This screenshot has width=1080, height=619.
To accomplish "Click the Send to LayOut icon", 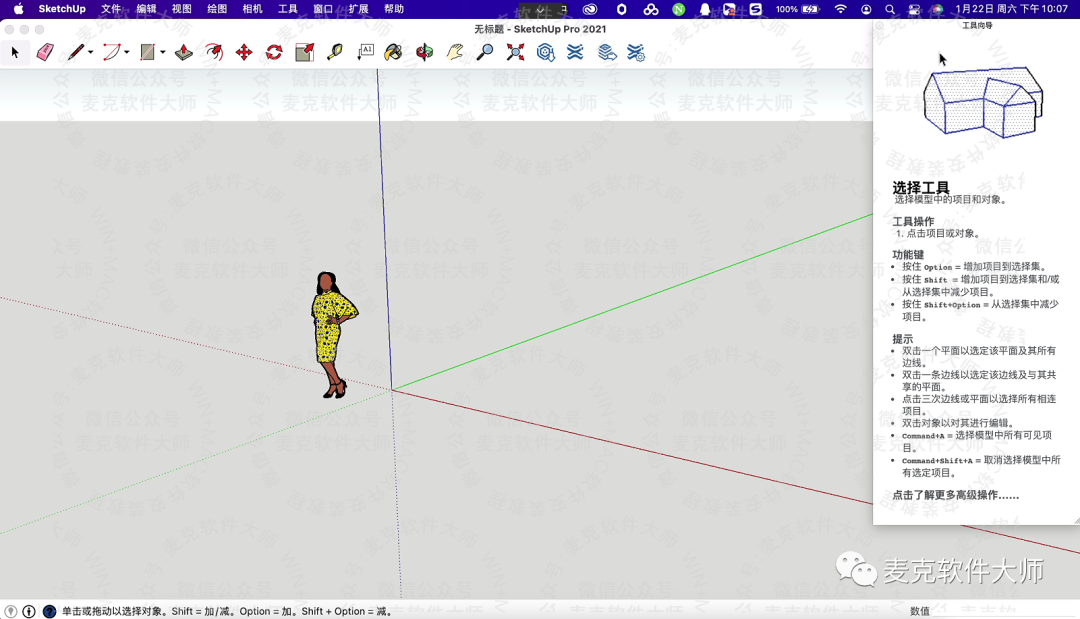I will [607, 52].
